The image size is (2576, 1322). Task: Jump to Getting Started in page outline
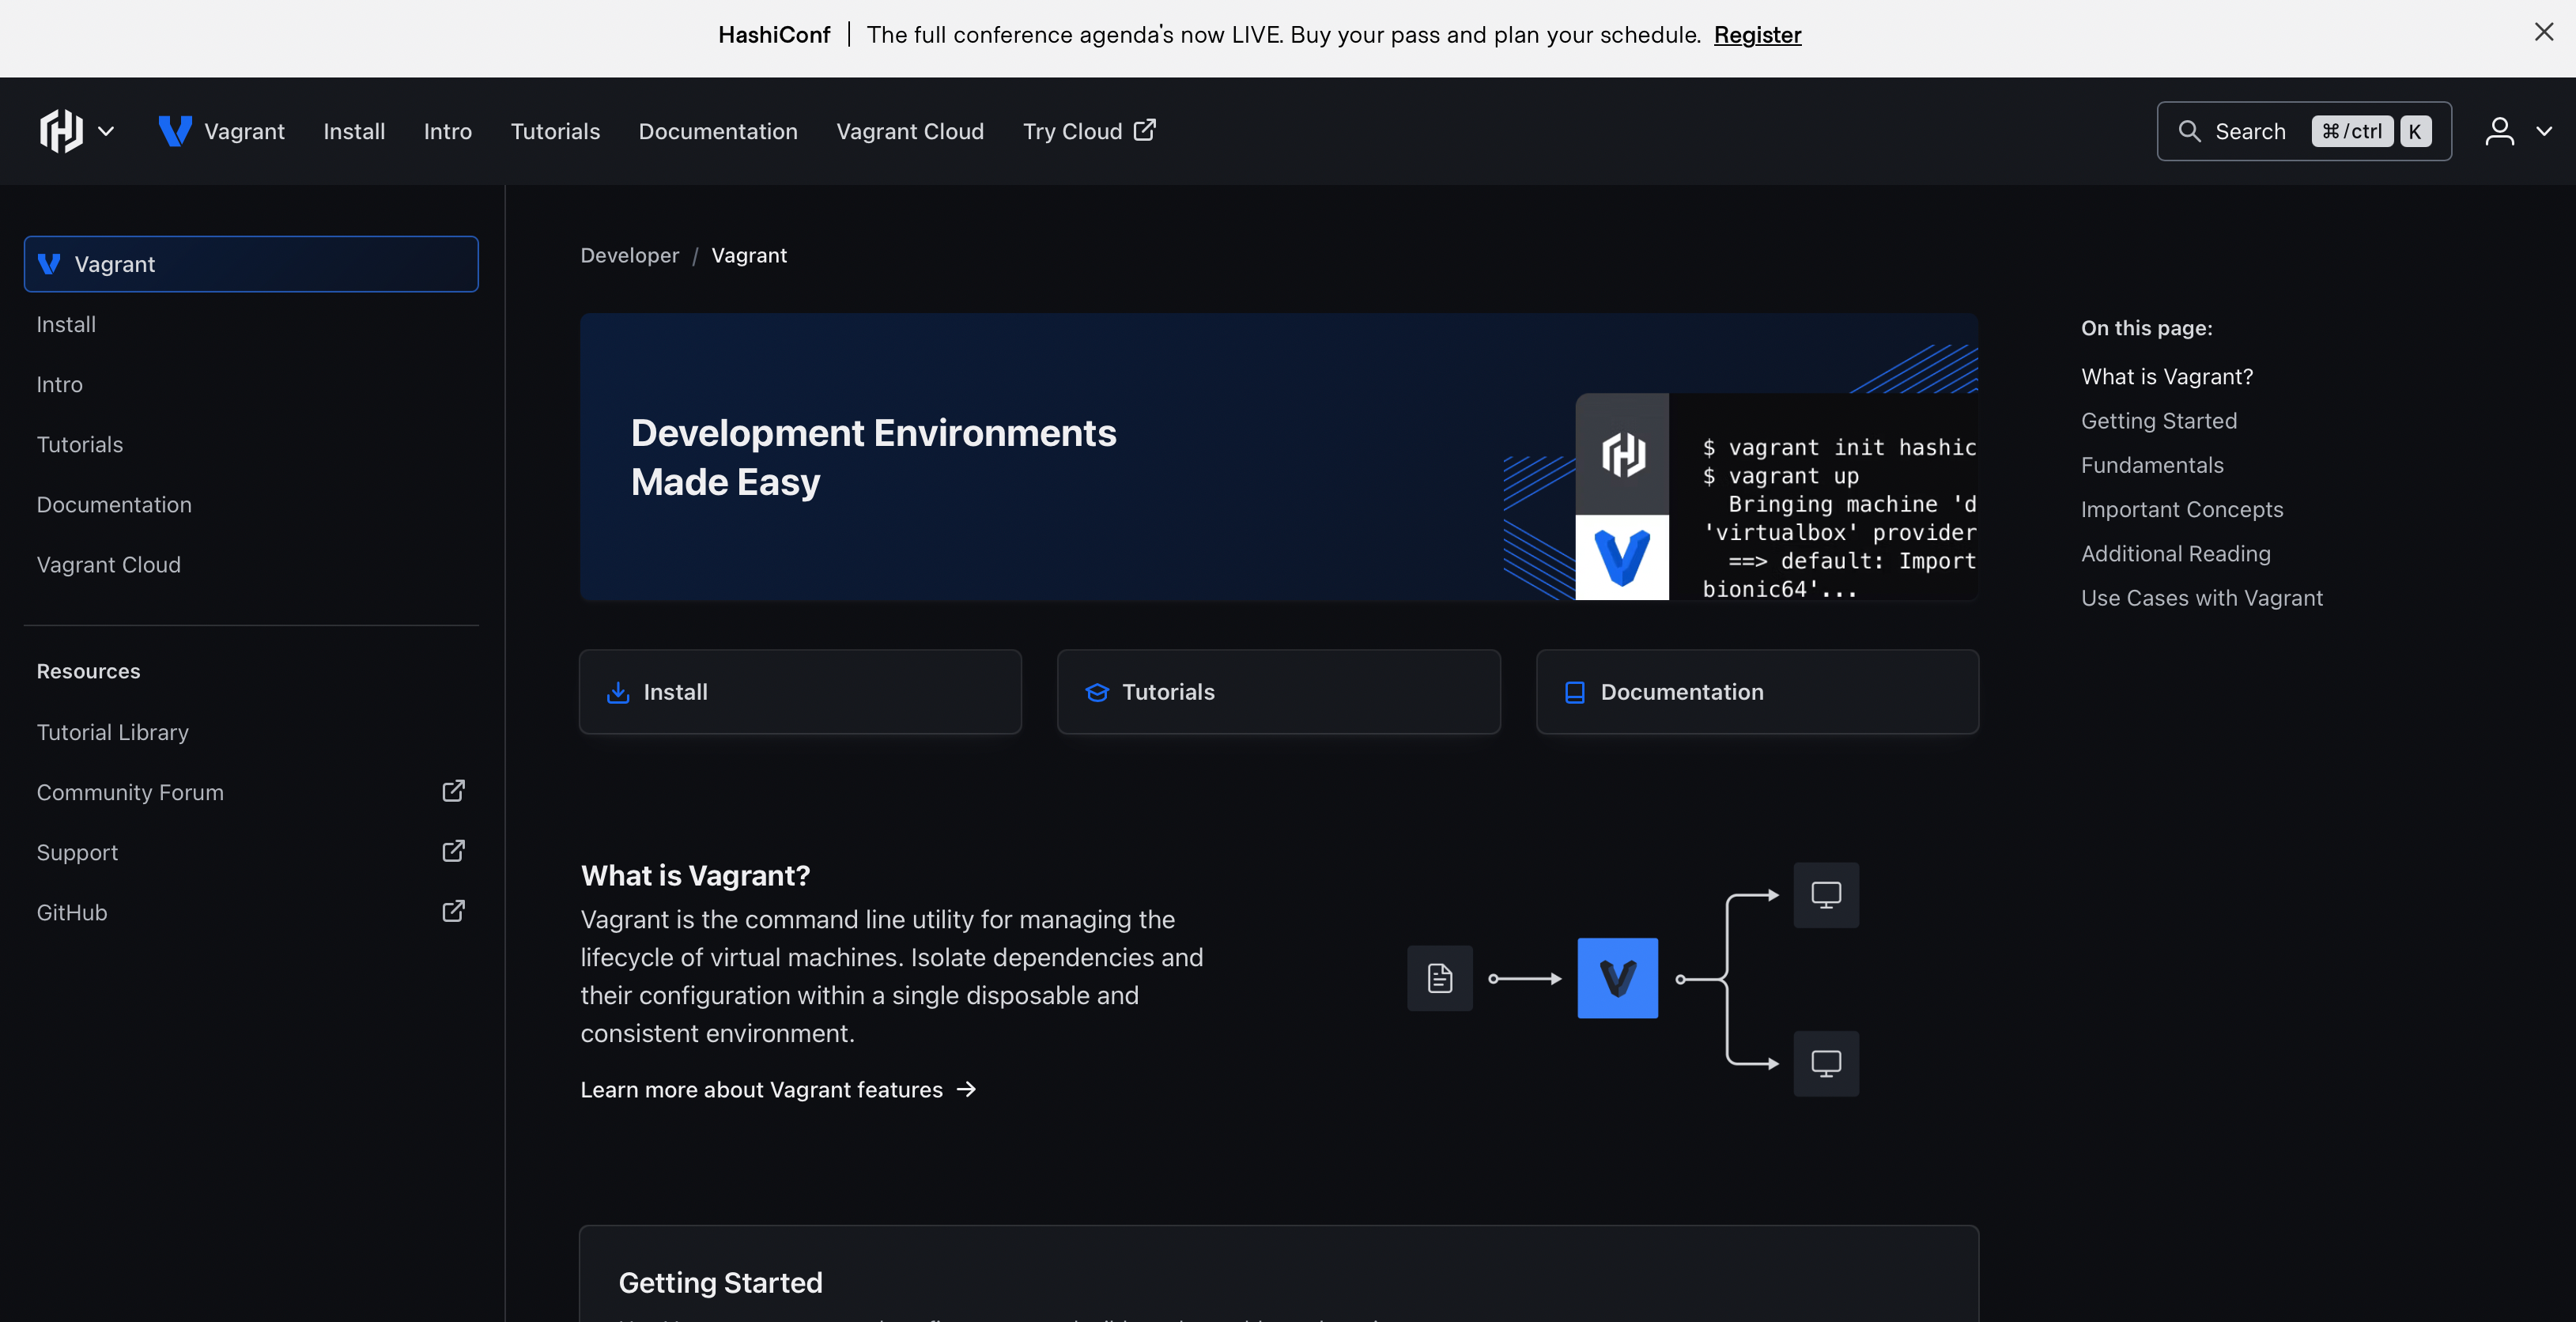coord(2159,420)
